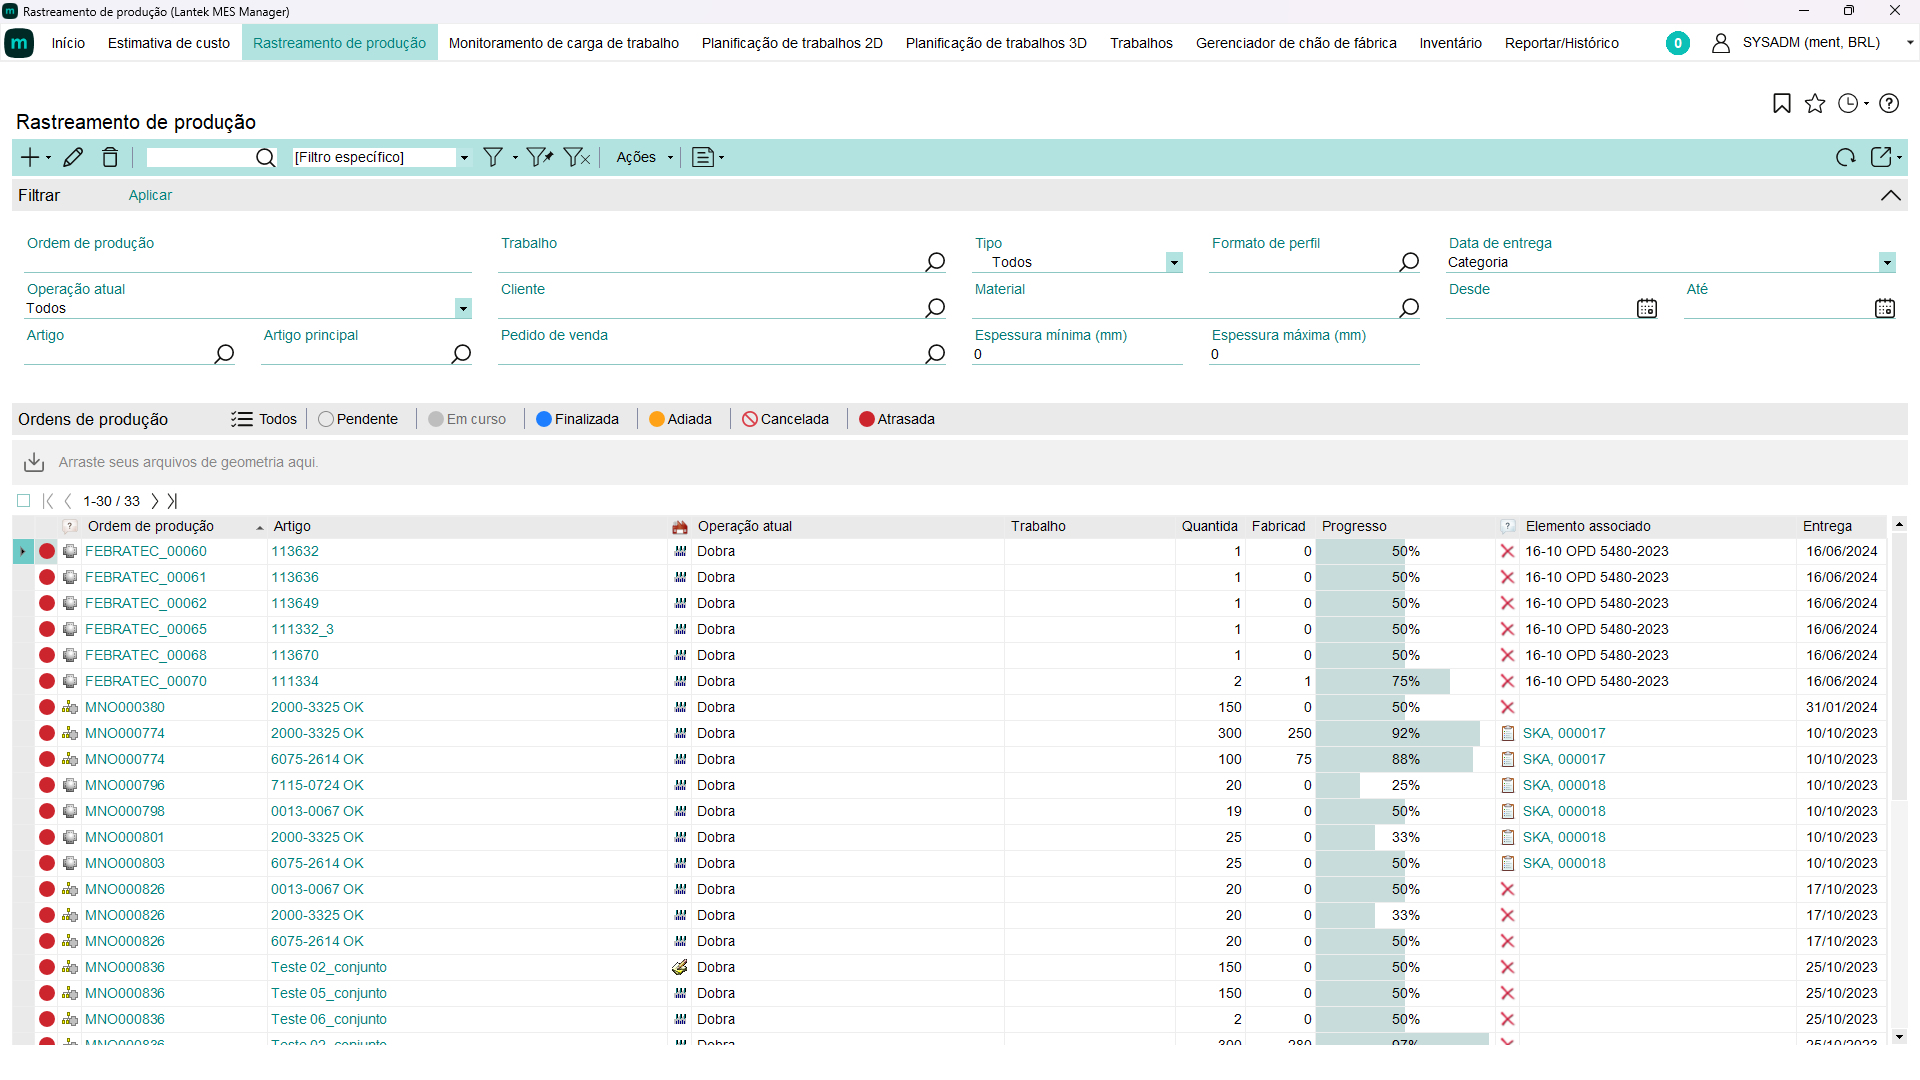Open Artigo field search lookup
The height and width of the screenshot is (1080, 1920).
pos(224,354)
